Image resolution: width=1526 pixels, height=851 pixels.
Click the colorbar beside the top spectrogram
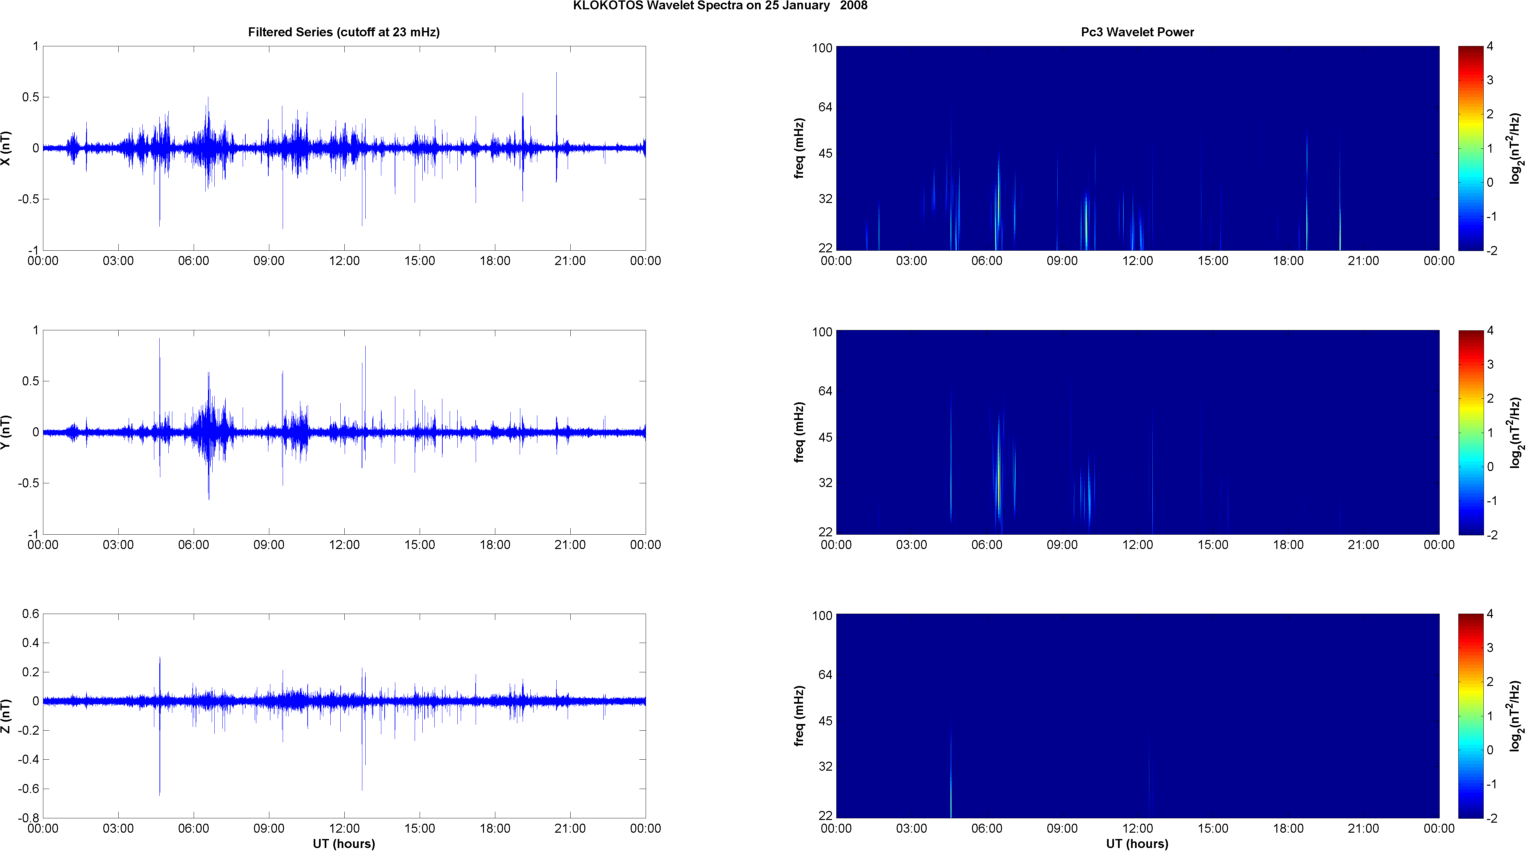[x=1470, y=148]
